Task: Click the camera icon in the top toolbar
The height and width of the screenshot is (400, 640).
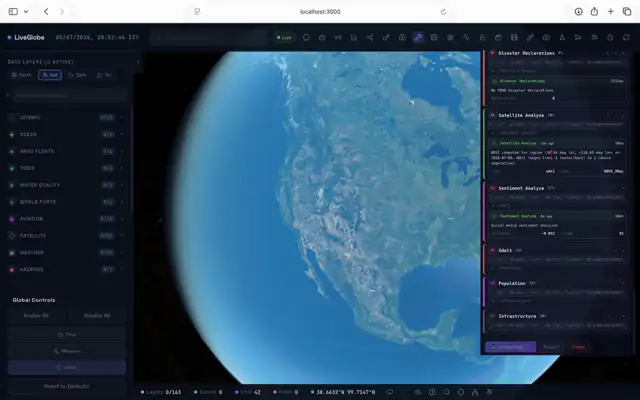Action: tap(546, 38)
